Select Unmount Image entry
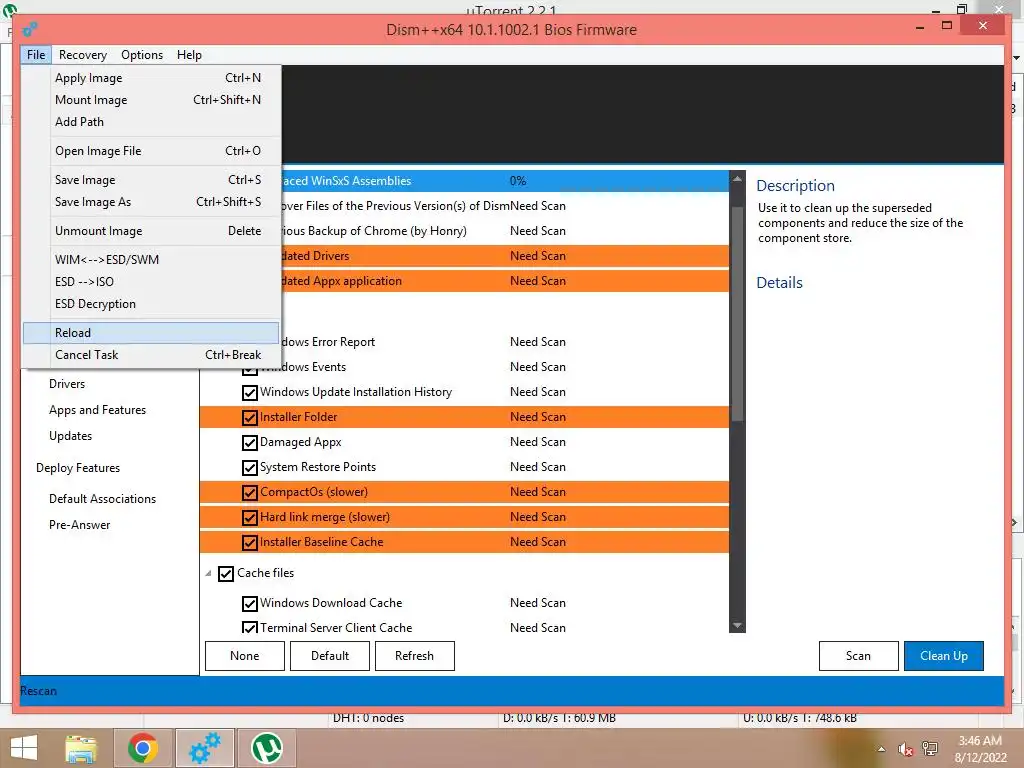Image resolution: width=1024 pixels, height=768 pixels. (152, 231)
